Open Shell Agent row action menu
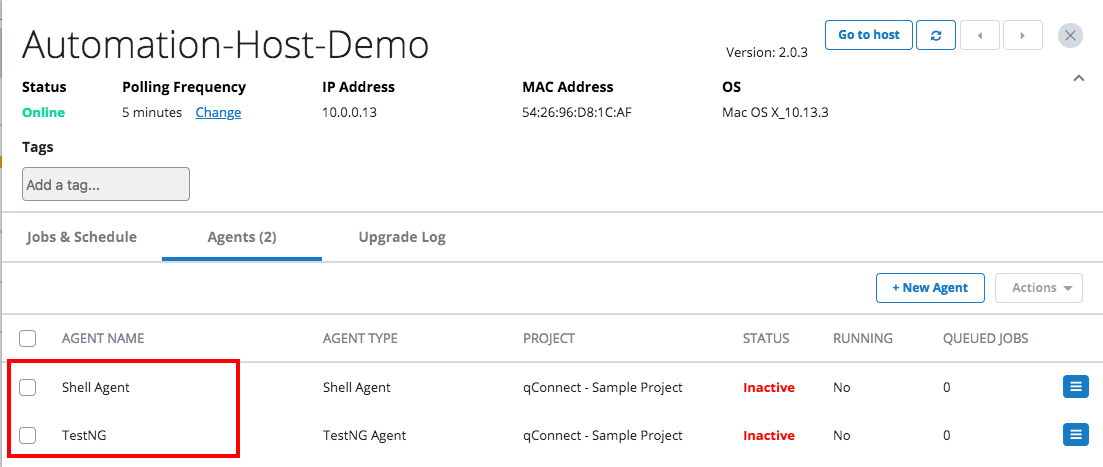 point(1075,386)
